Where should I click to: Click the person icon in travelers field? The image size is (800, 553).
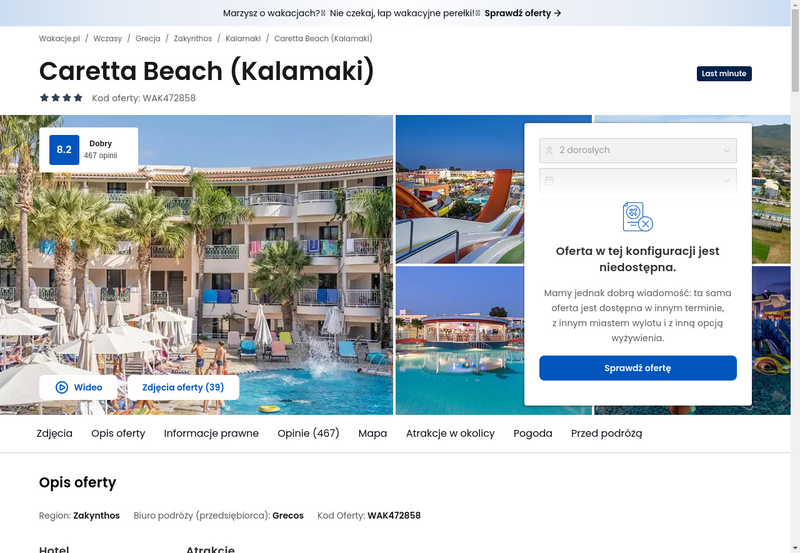549,150
